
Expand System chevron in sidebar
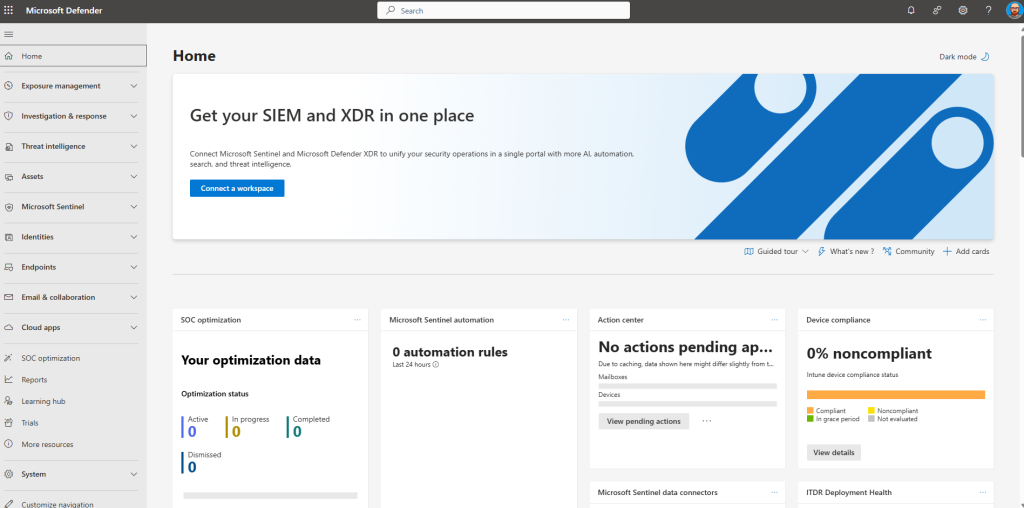(134, 474)
